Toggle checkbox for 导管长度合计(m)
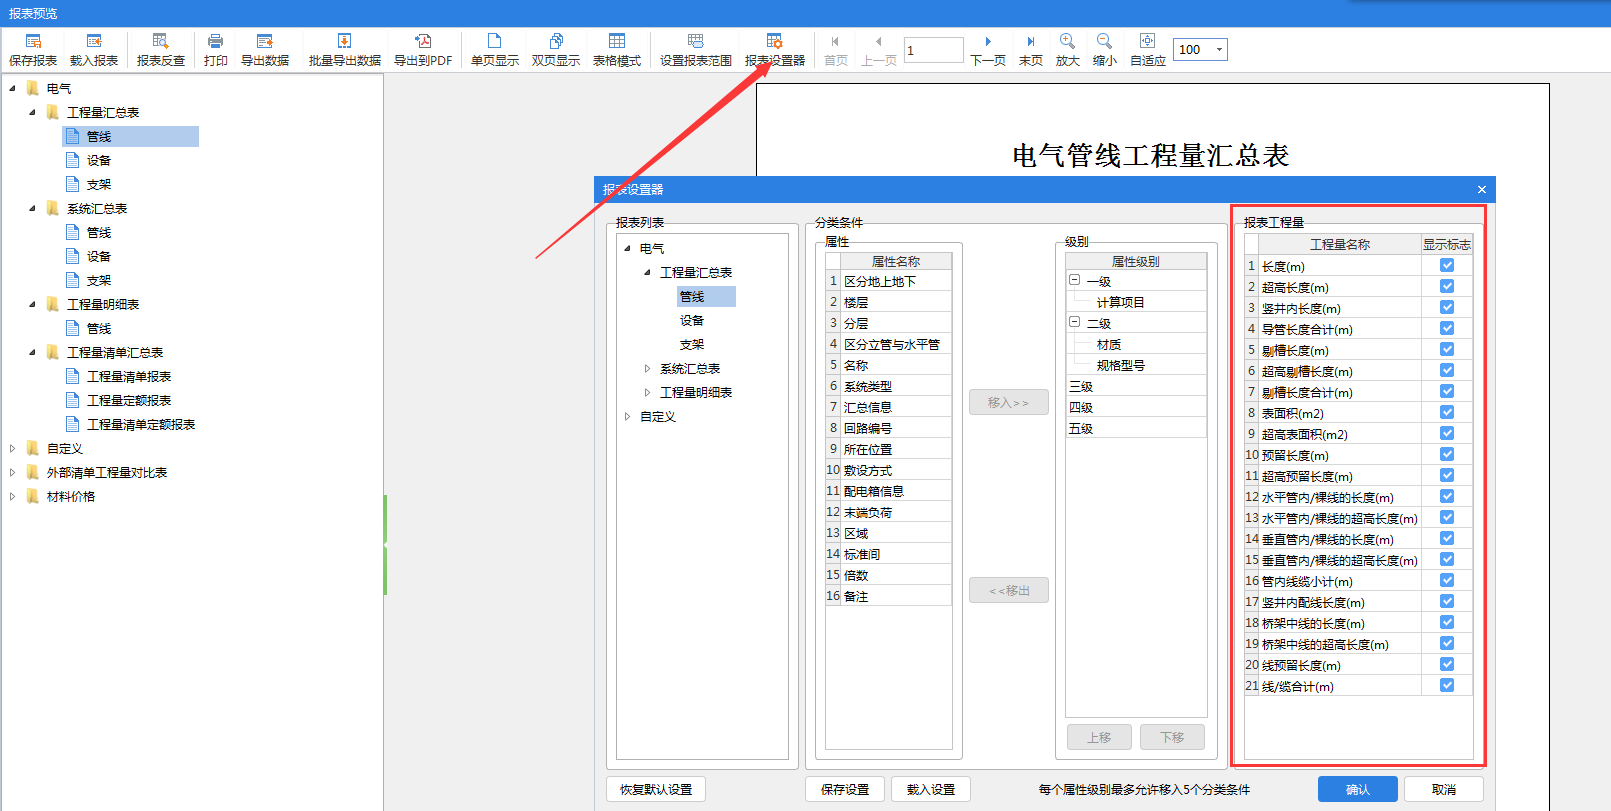 [x=1447, y=329]
